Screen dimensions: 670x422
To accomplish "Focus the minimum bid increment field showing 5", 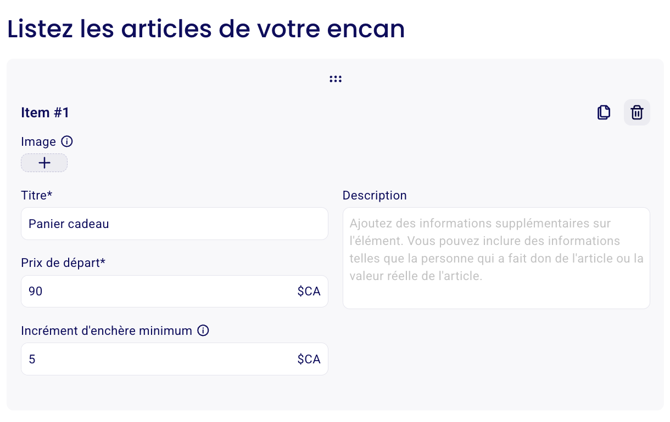I will click(174, 359).
